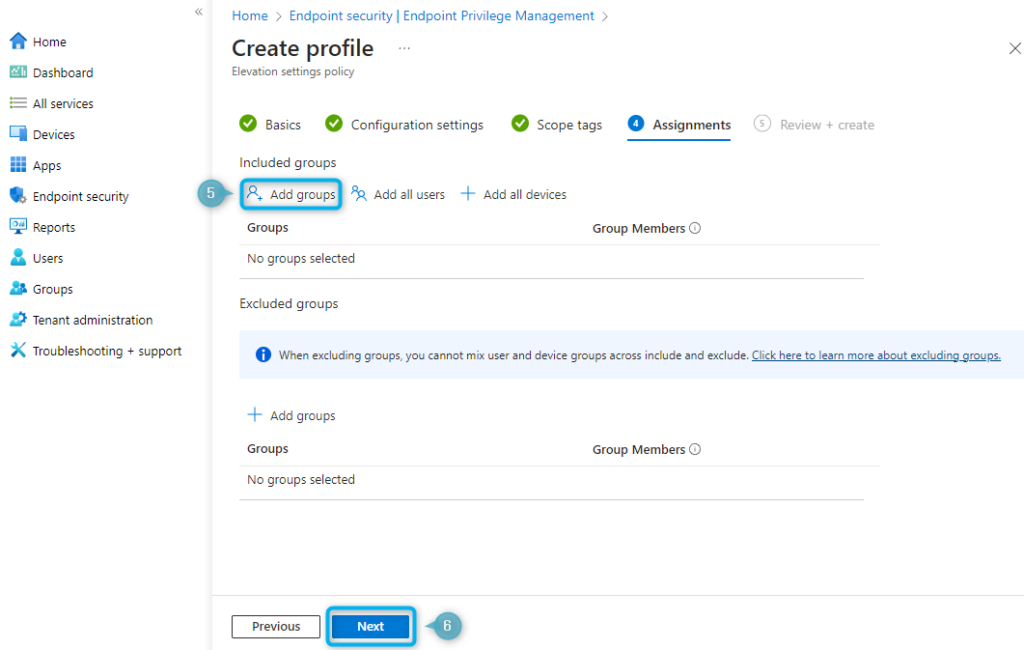The image size is (1024, 650).
Task: Collapse the navigation sidebar with the double chevron
Action: pyautogui.click(x=198, y=13)
